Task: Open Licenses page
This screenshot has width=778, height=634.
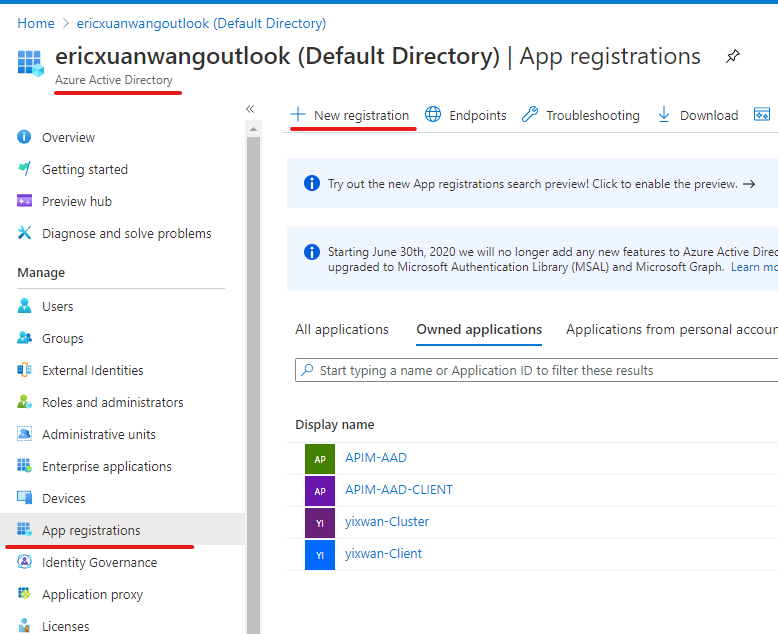Action: (65, 627)
